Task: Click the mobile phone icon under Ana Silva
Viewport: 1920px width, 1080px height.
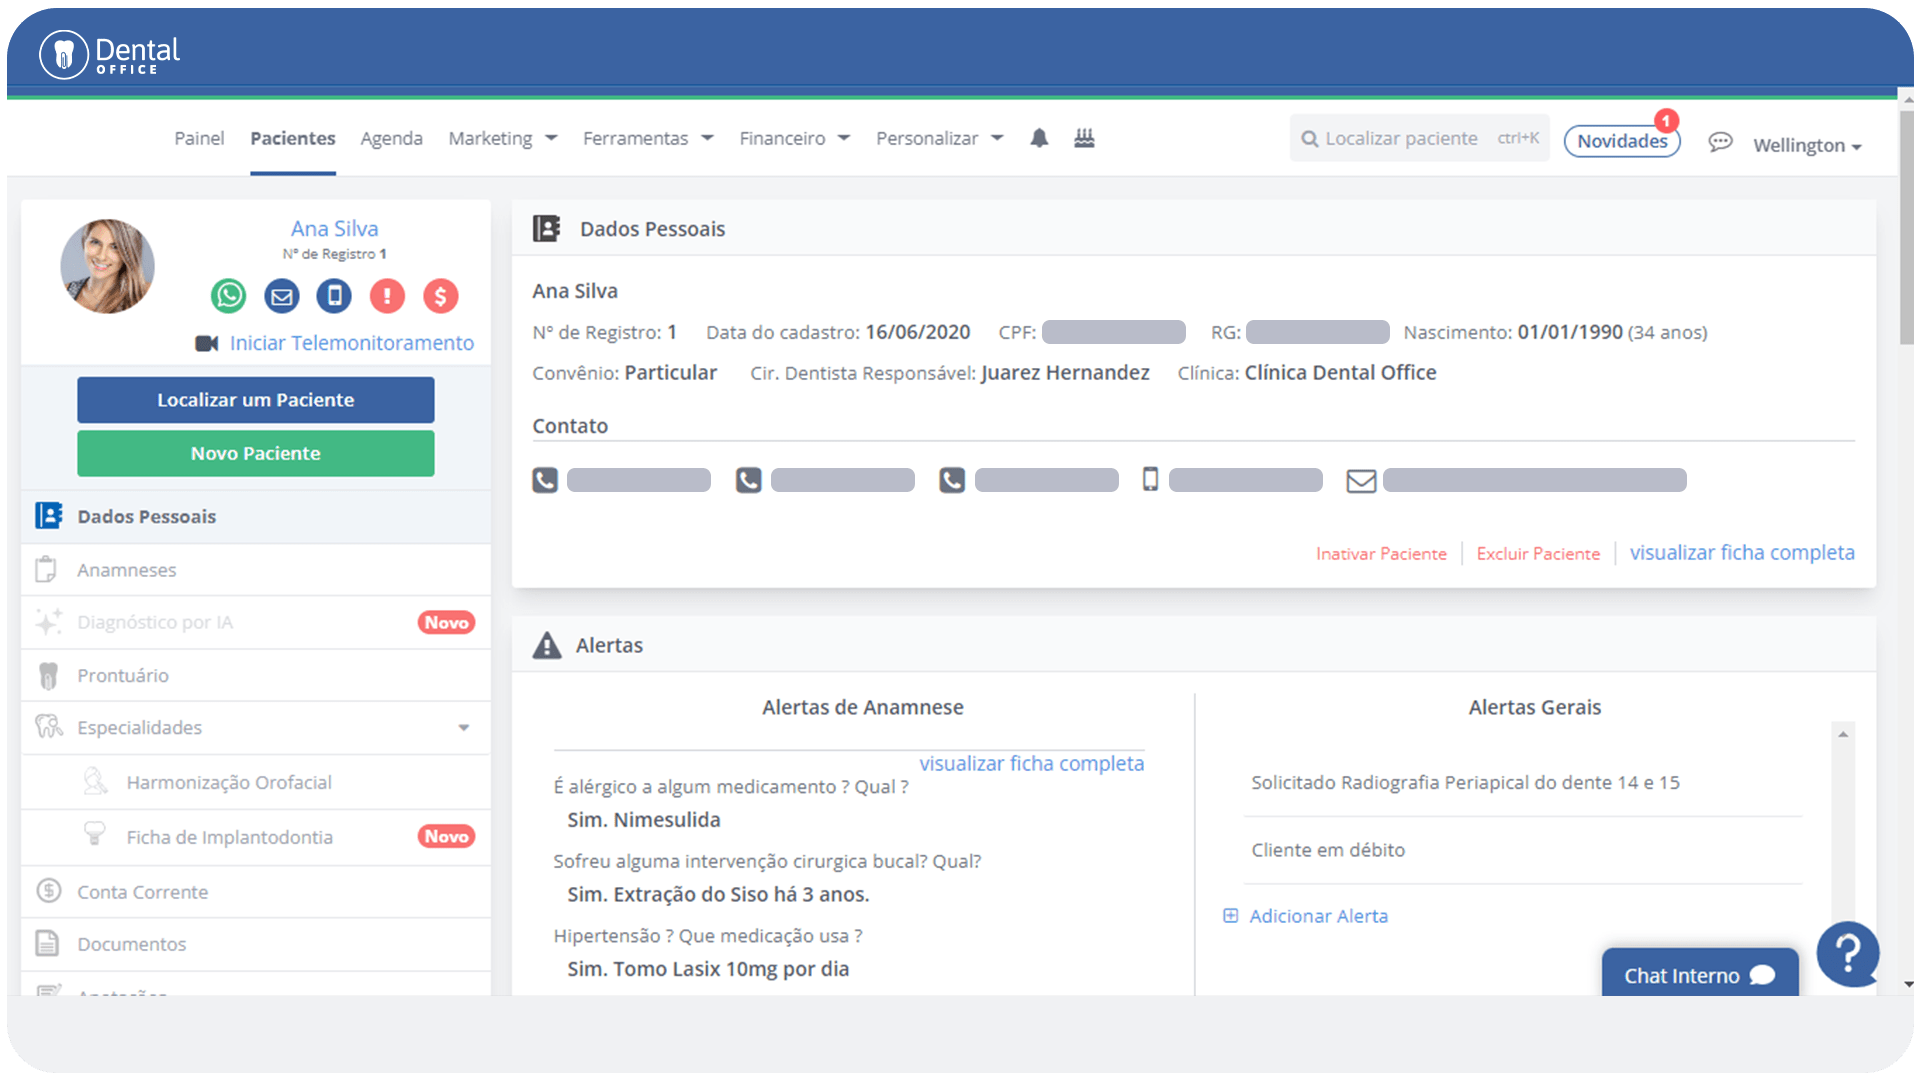Action: (x=334, y=296)
